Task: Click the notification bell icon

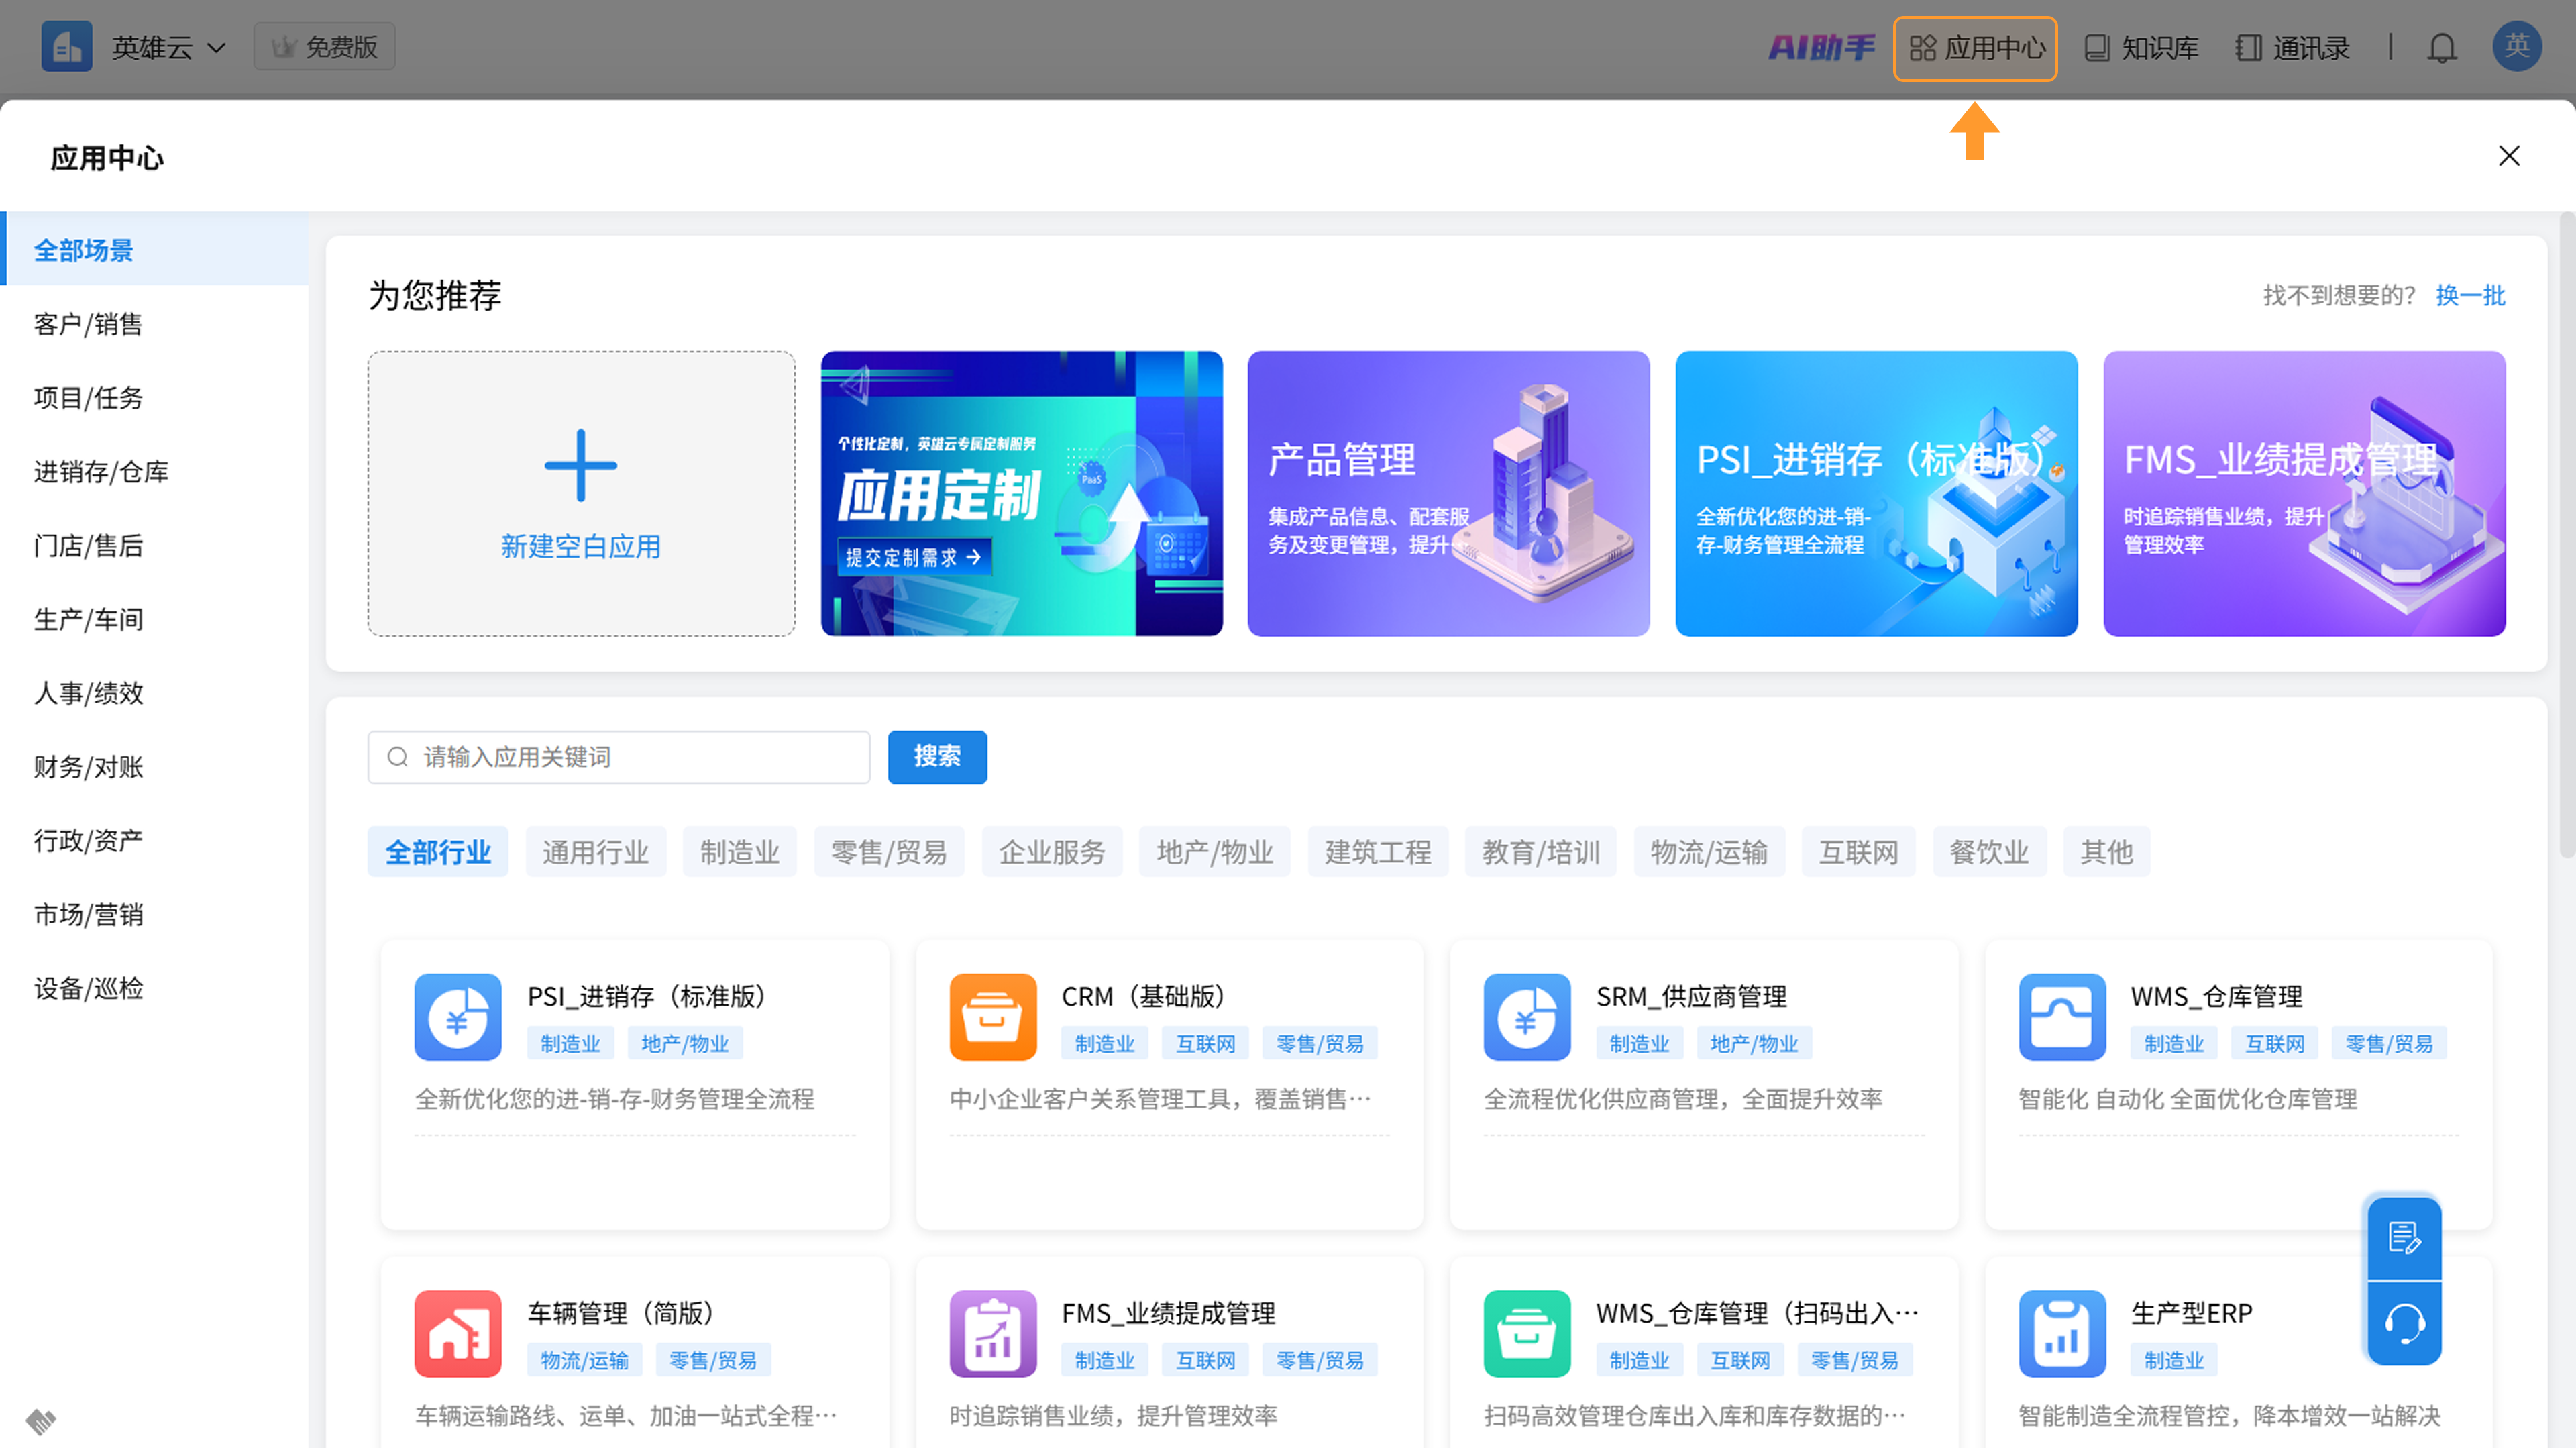Action: tap(2442, 48)
